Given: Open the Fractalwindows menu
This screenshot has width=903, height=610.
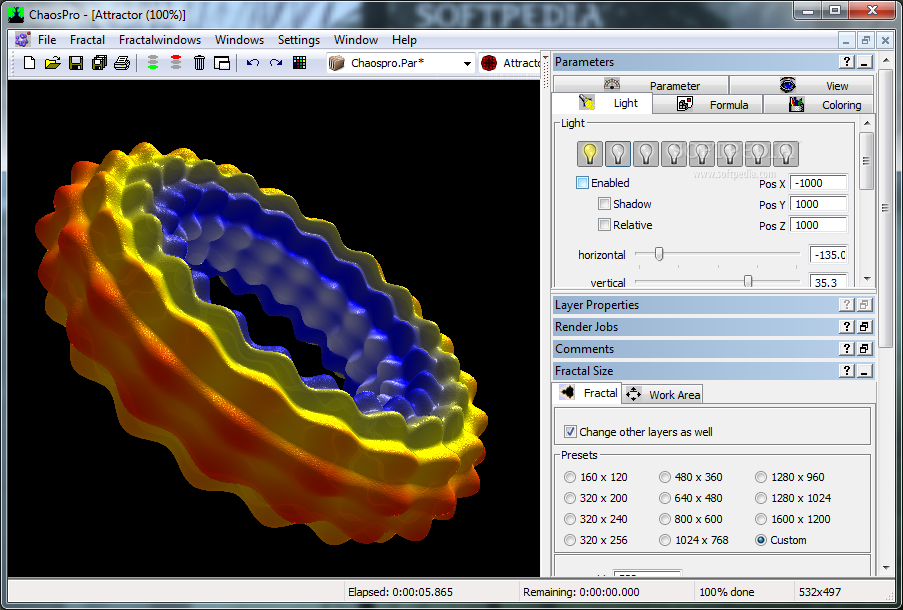Looking at the screenshot, I should point(160,40).
